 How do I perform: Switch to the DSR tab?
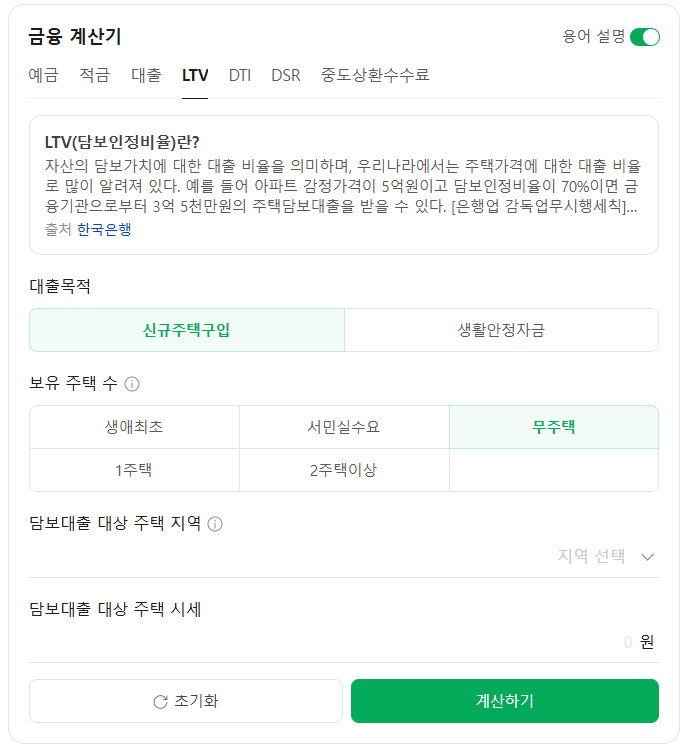click(285, 75)
